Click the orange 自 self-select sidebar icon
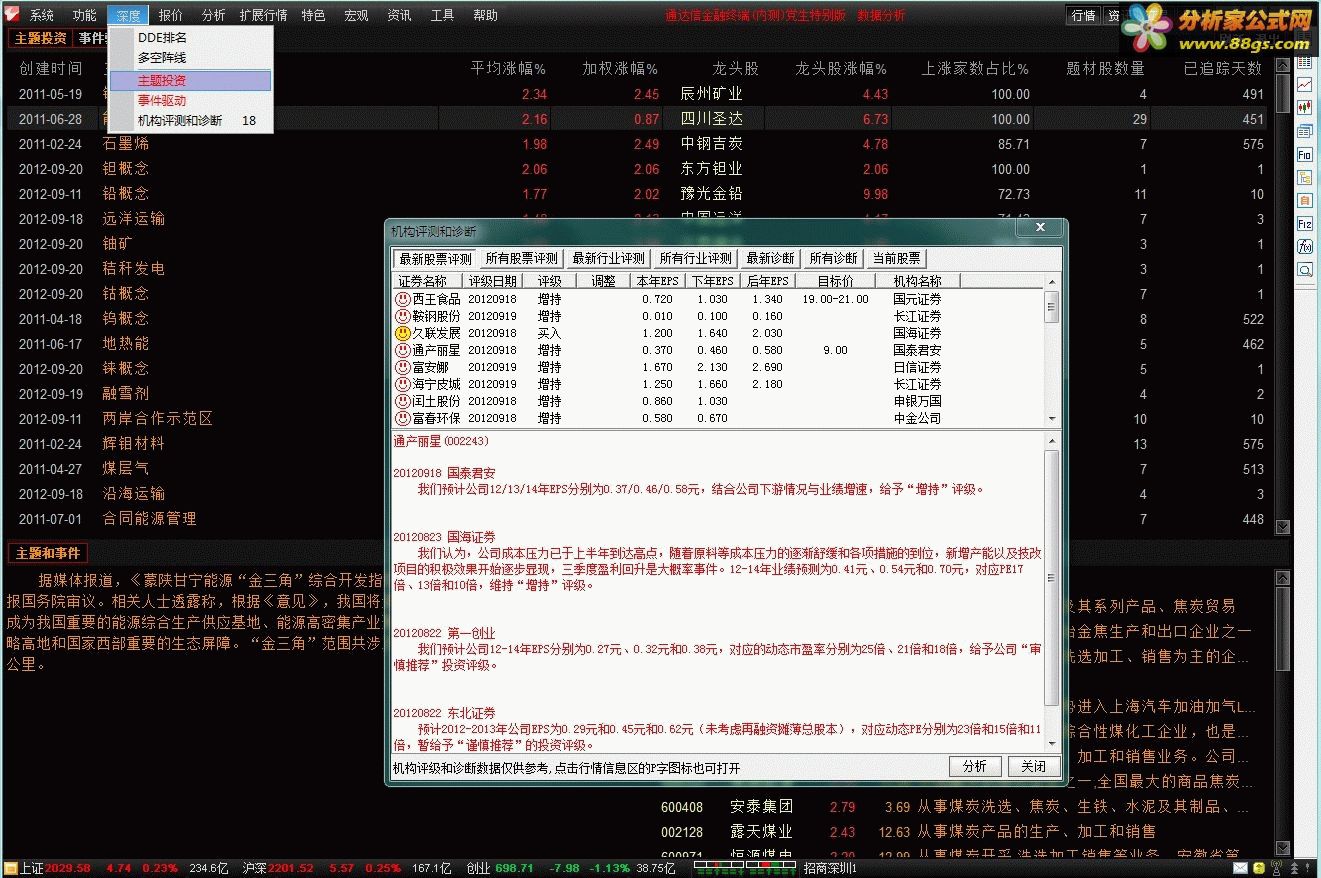This screenshot has width=1321, height=878. click(x=1305, y=201)
